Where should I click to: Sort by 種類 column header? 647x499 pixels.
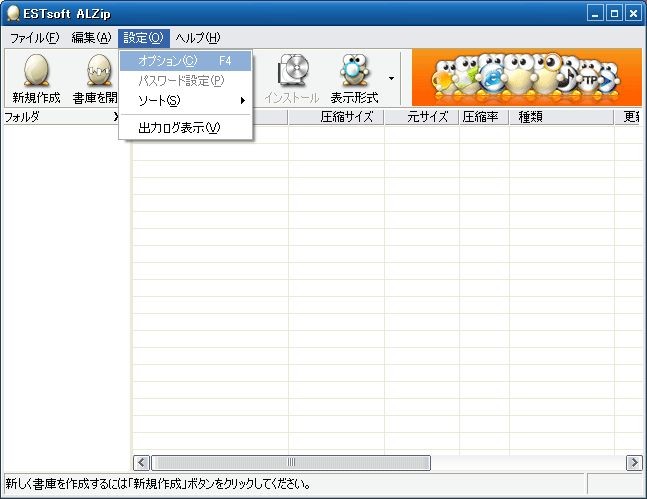coord(562,117)
